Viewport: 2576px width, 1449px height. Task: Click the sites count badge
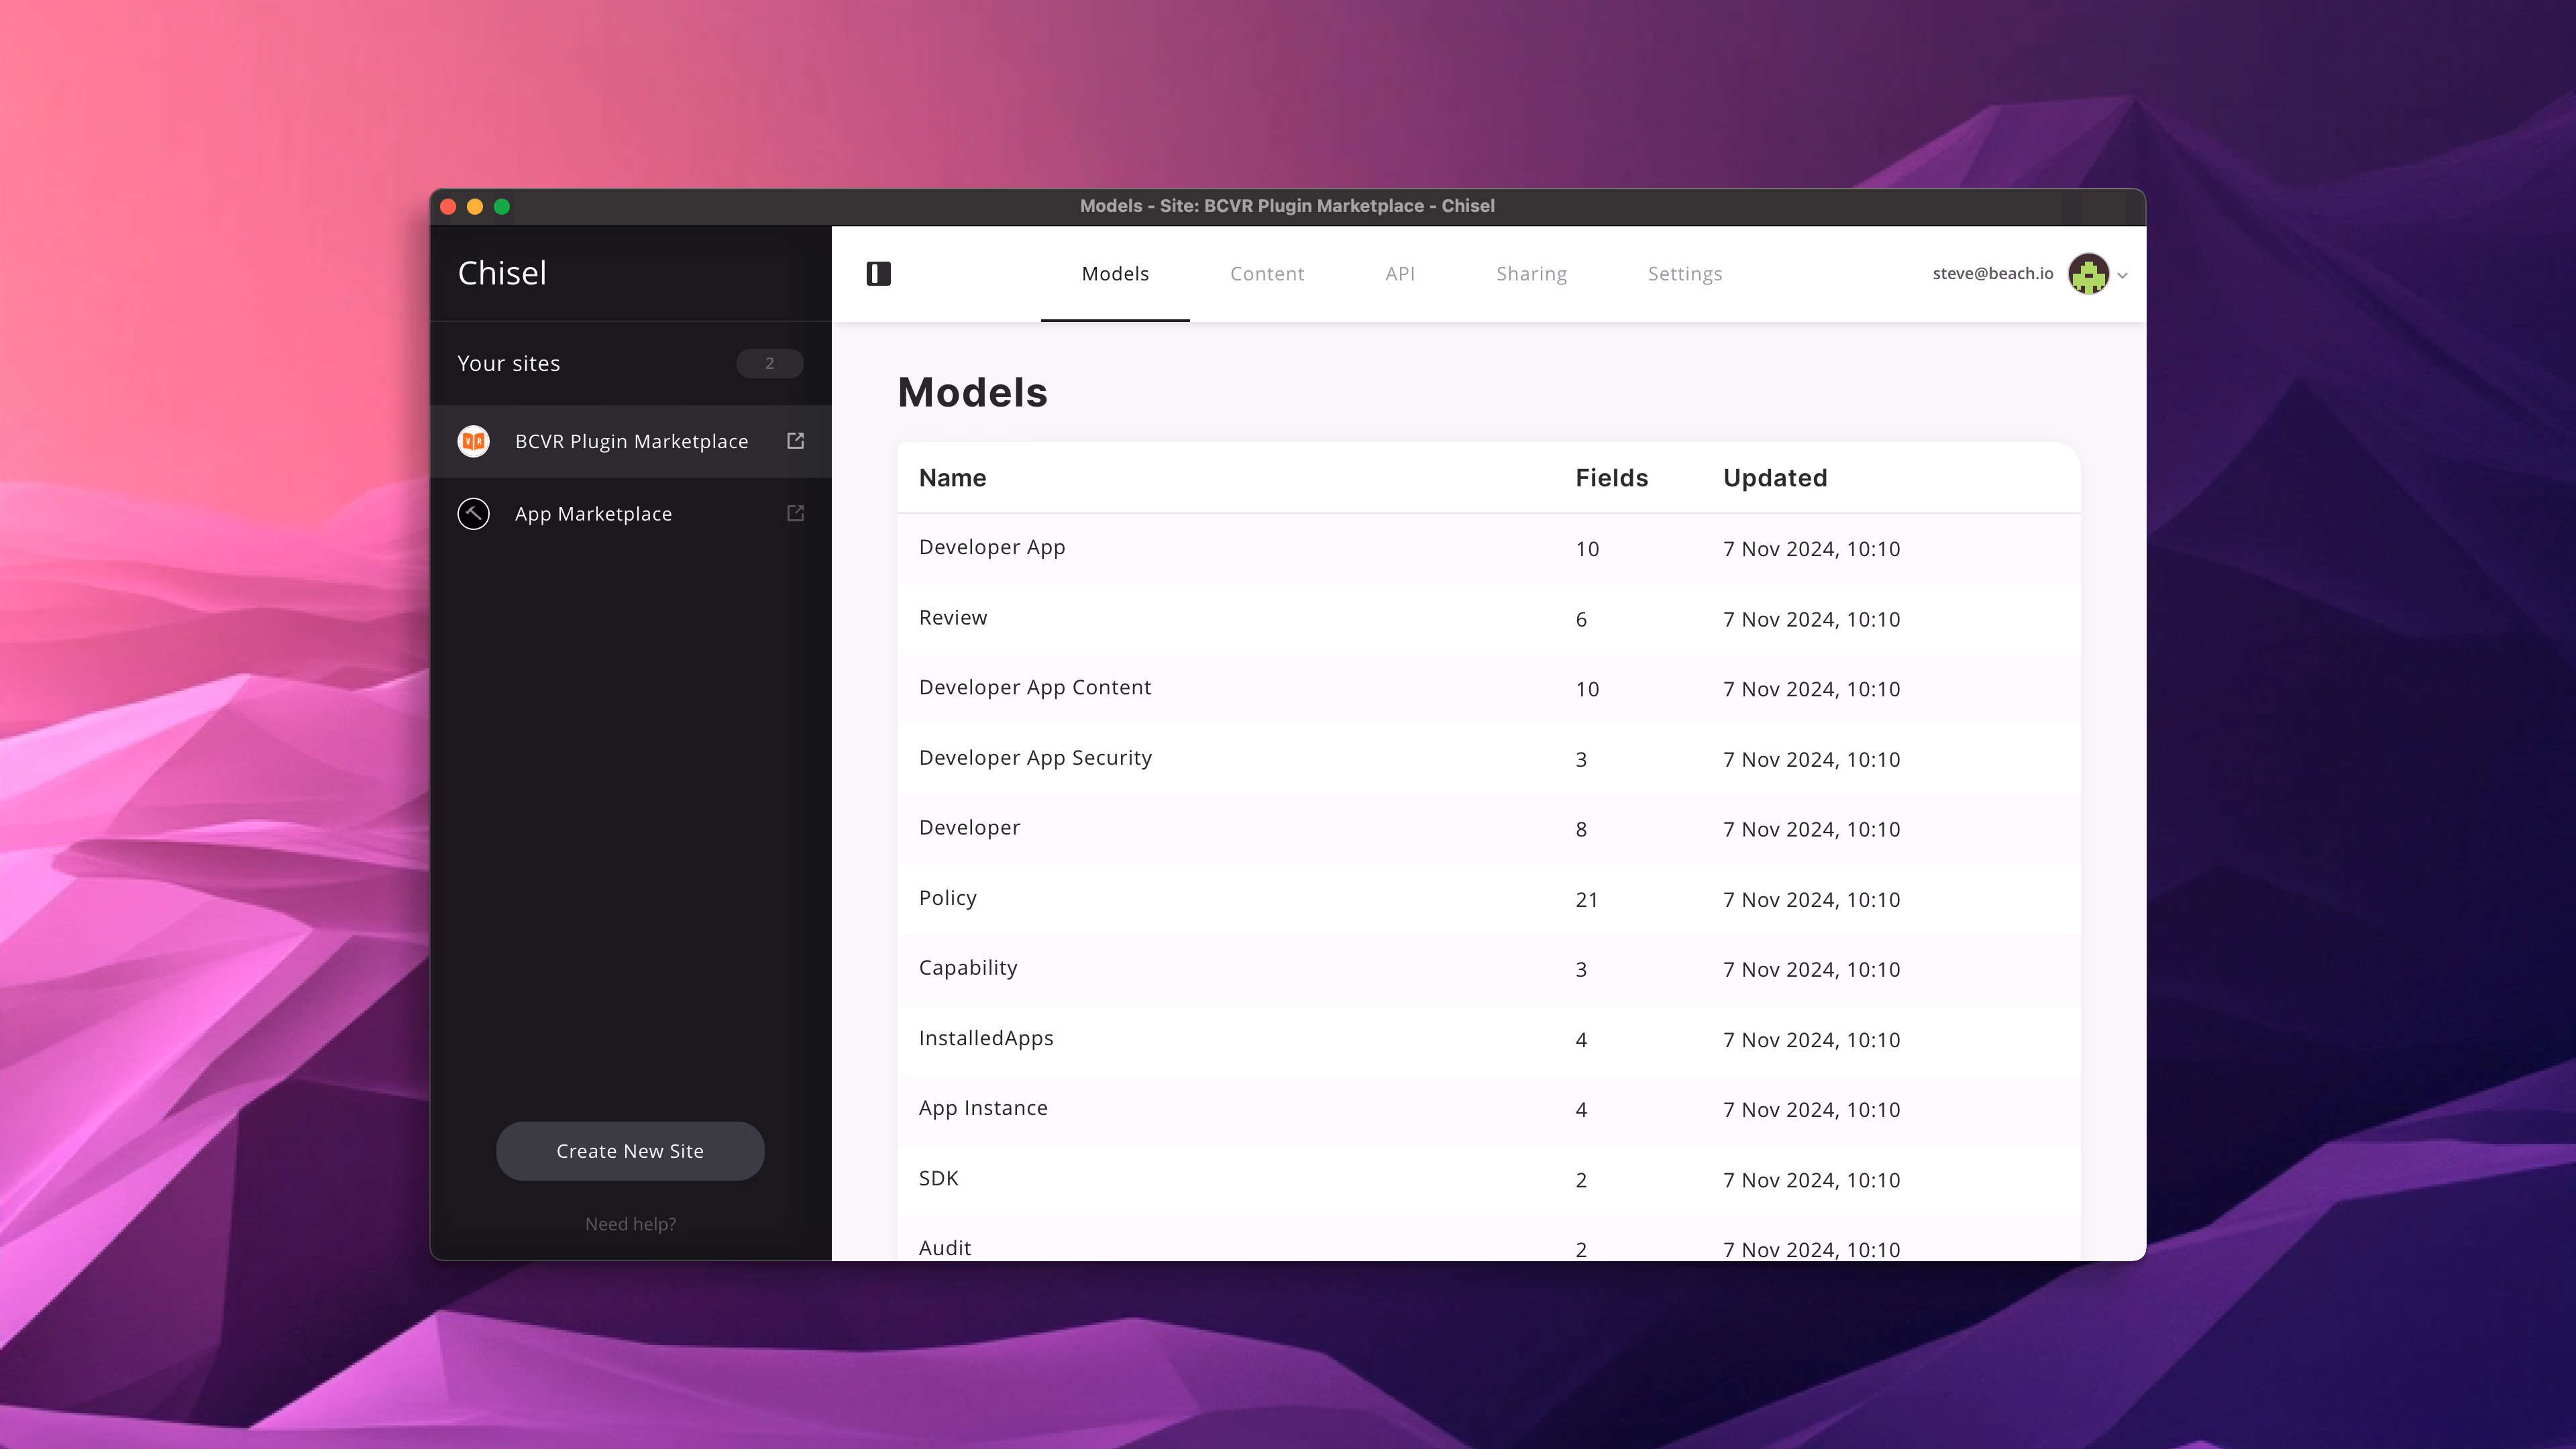pyautogui.click(x=769, y=363)
